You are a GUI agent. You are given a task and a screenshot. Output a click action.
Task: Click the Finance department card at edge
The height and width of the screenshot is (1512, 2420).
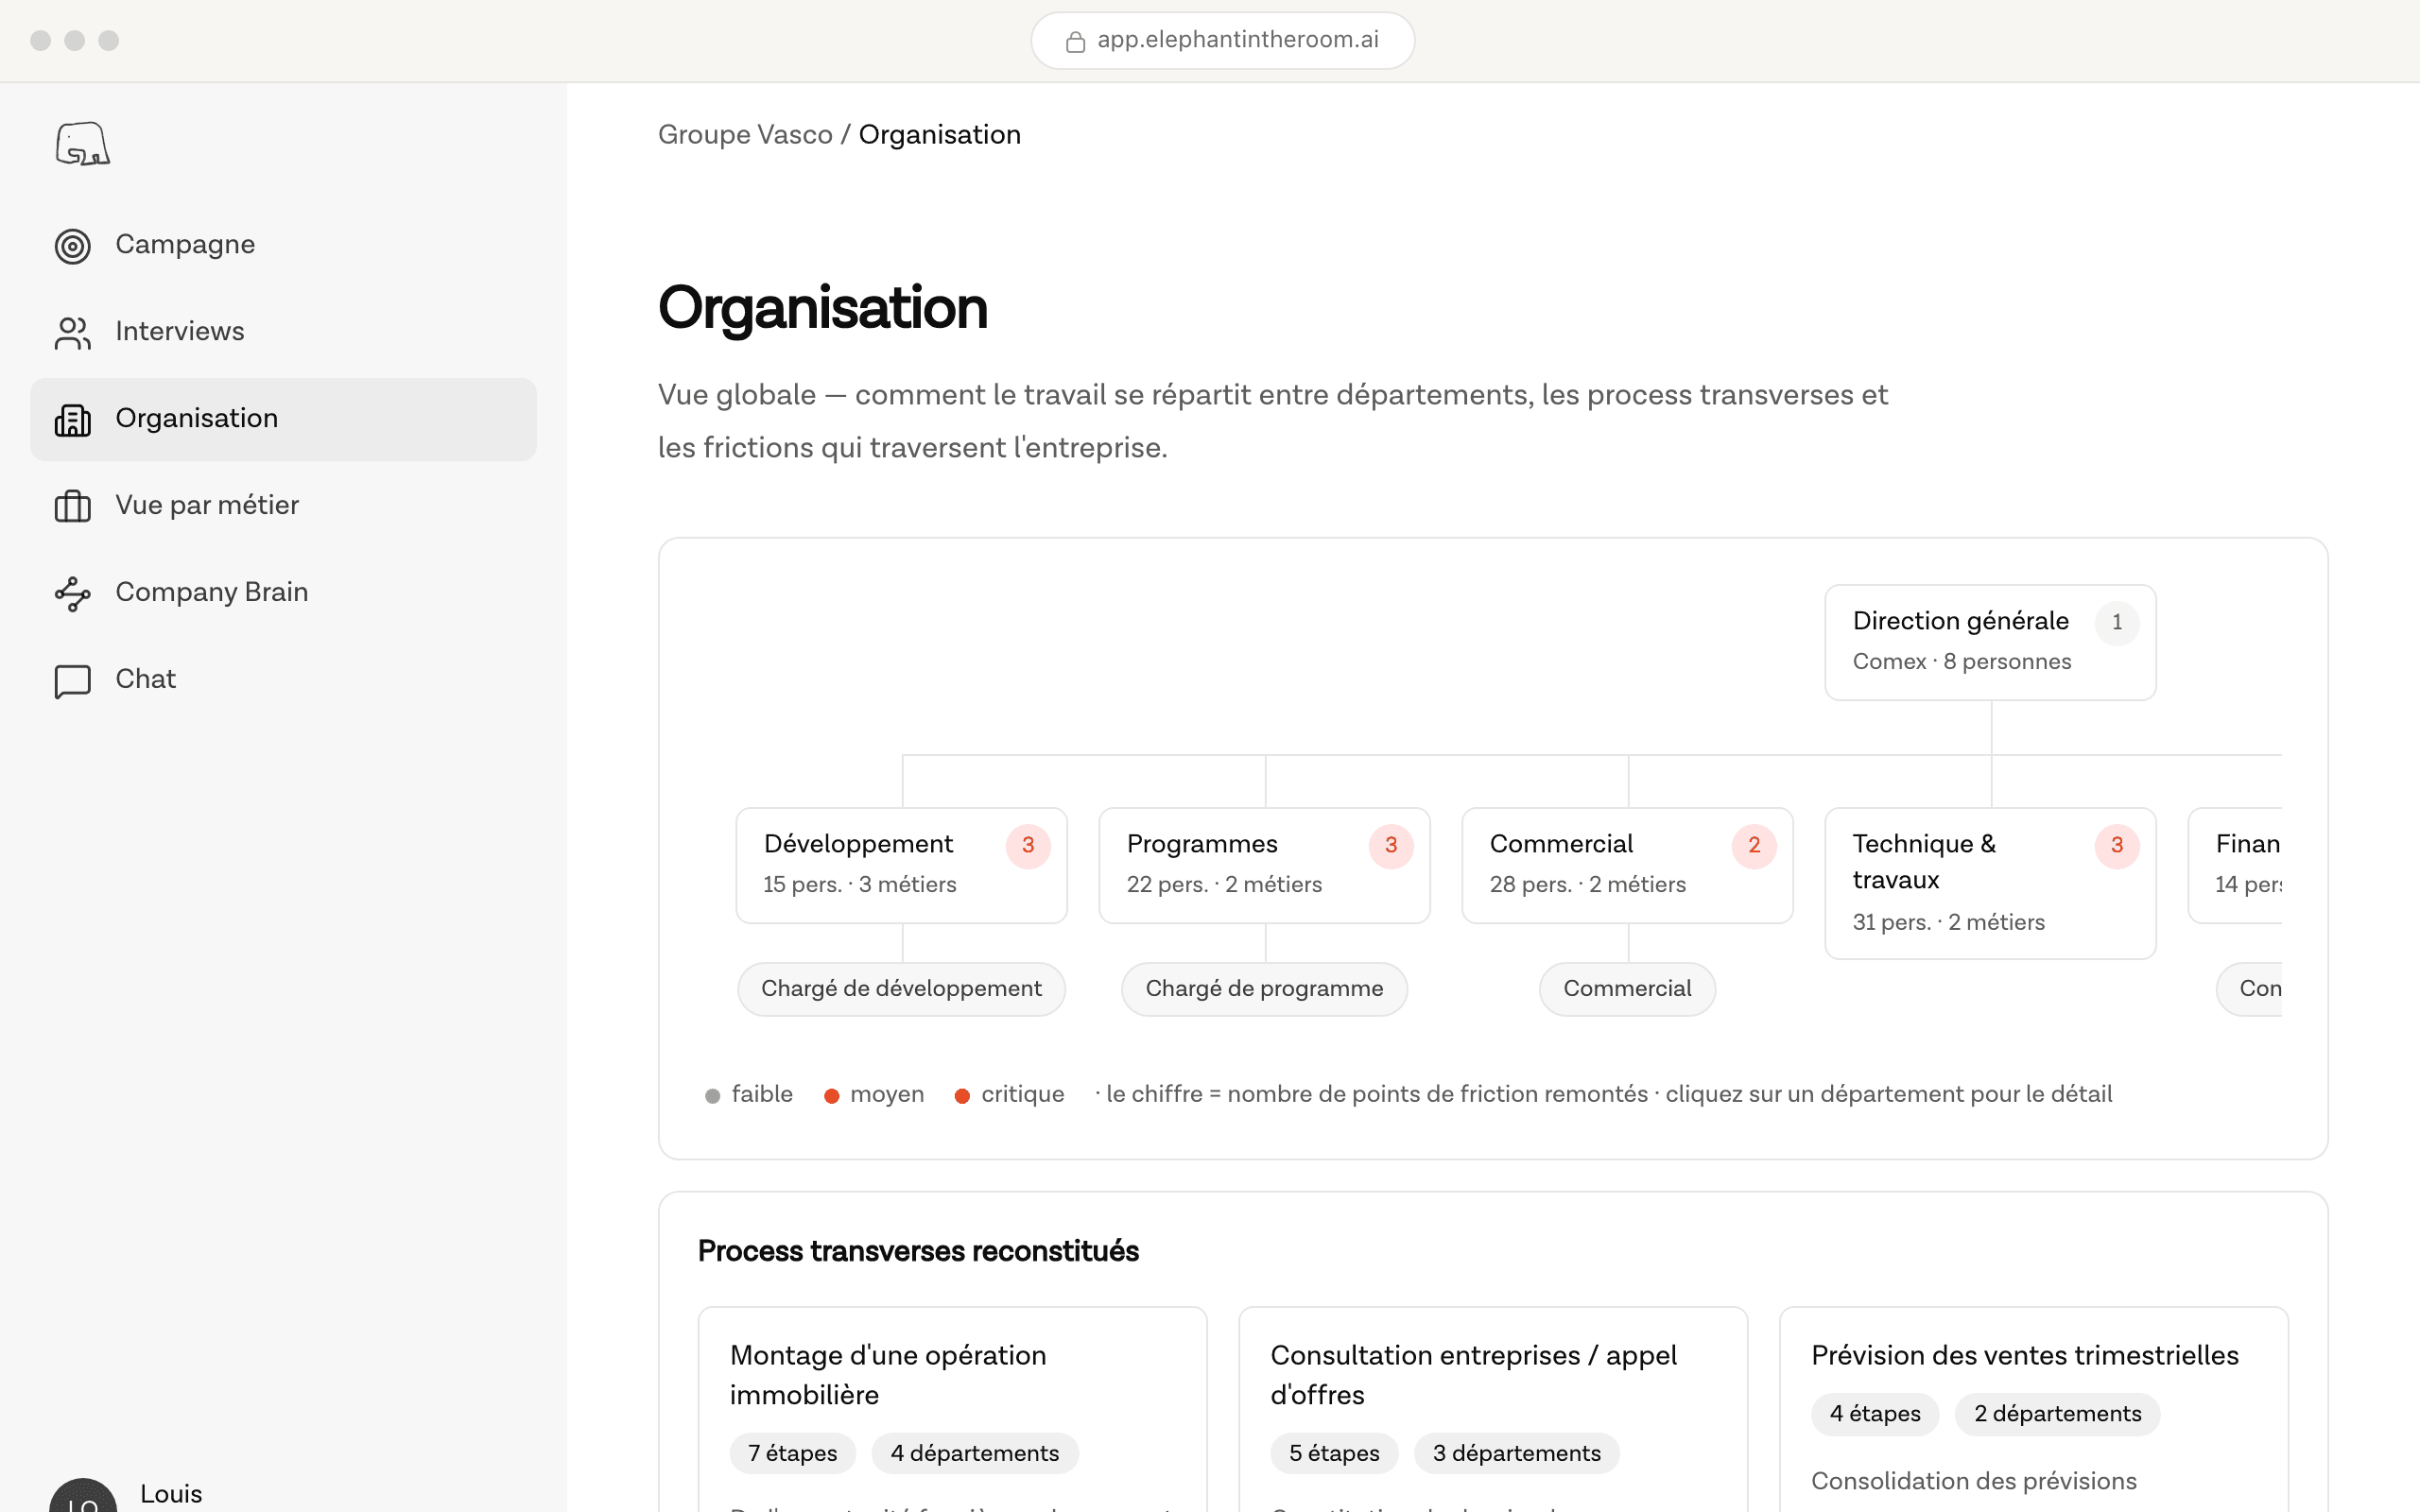[x=2235, y=865]
